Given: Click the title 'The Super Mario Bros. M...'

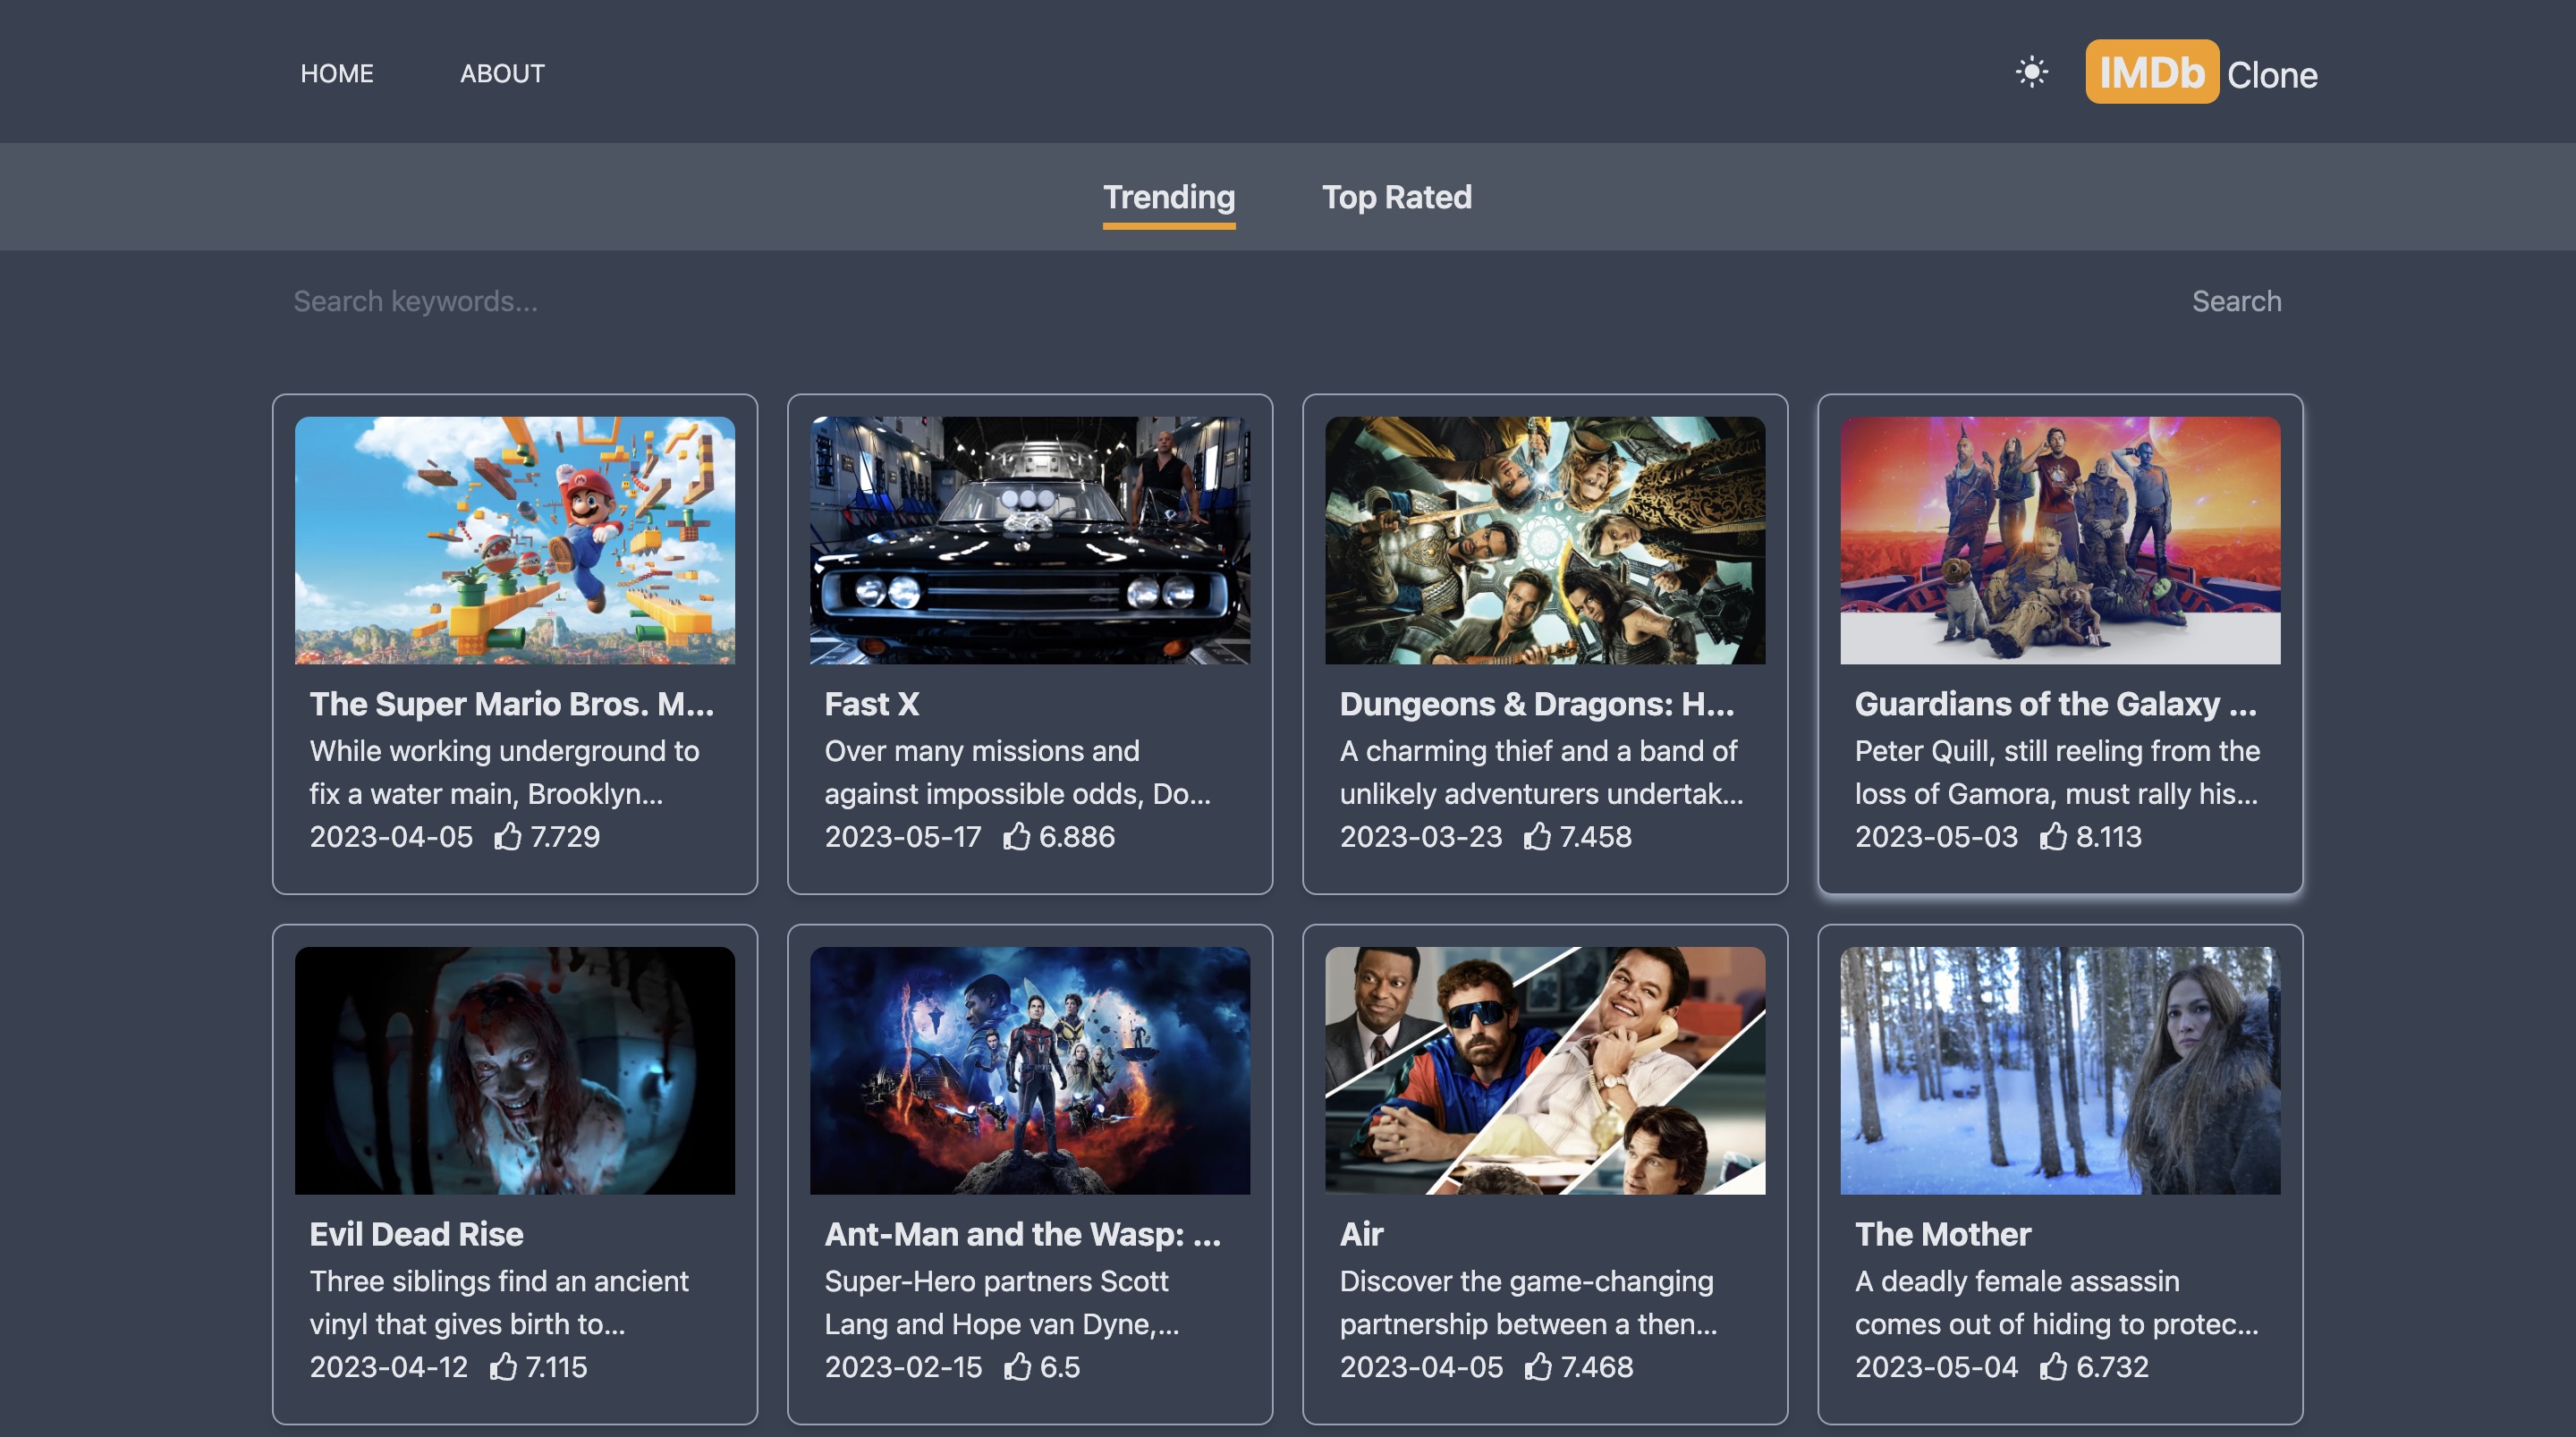Looking at the screenshot, I should point(512,704).
